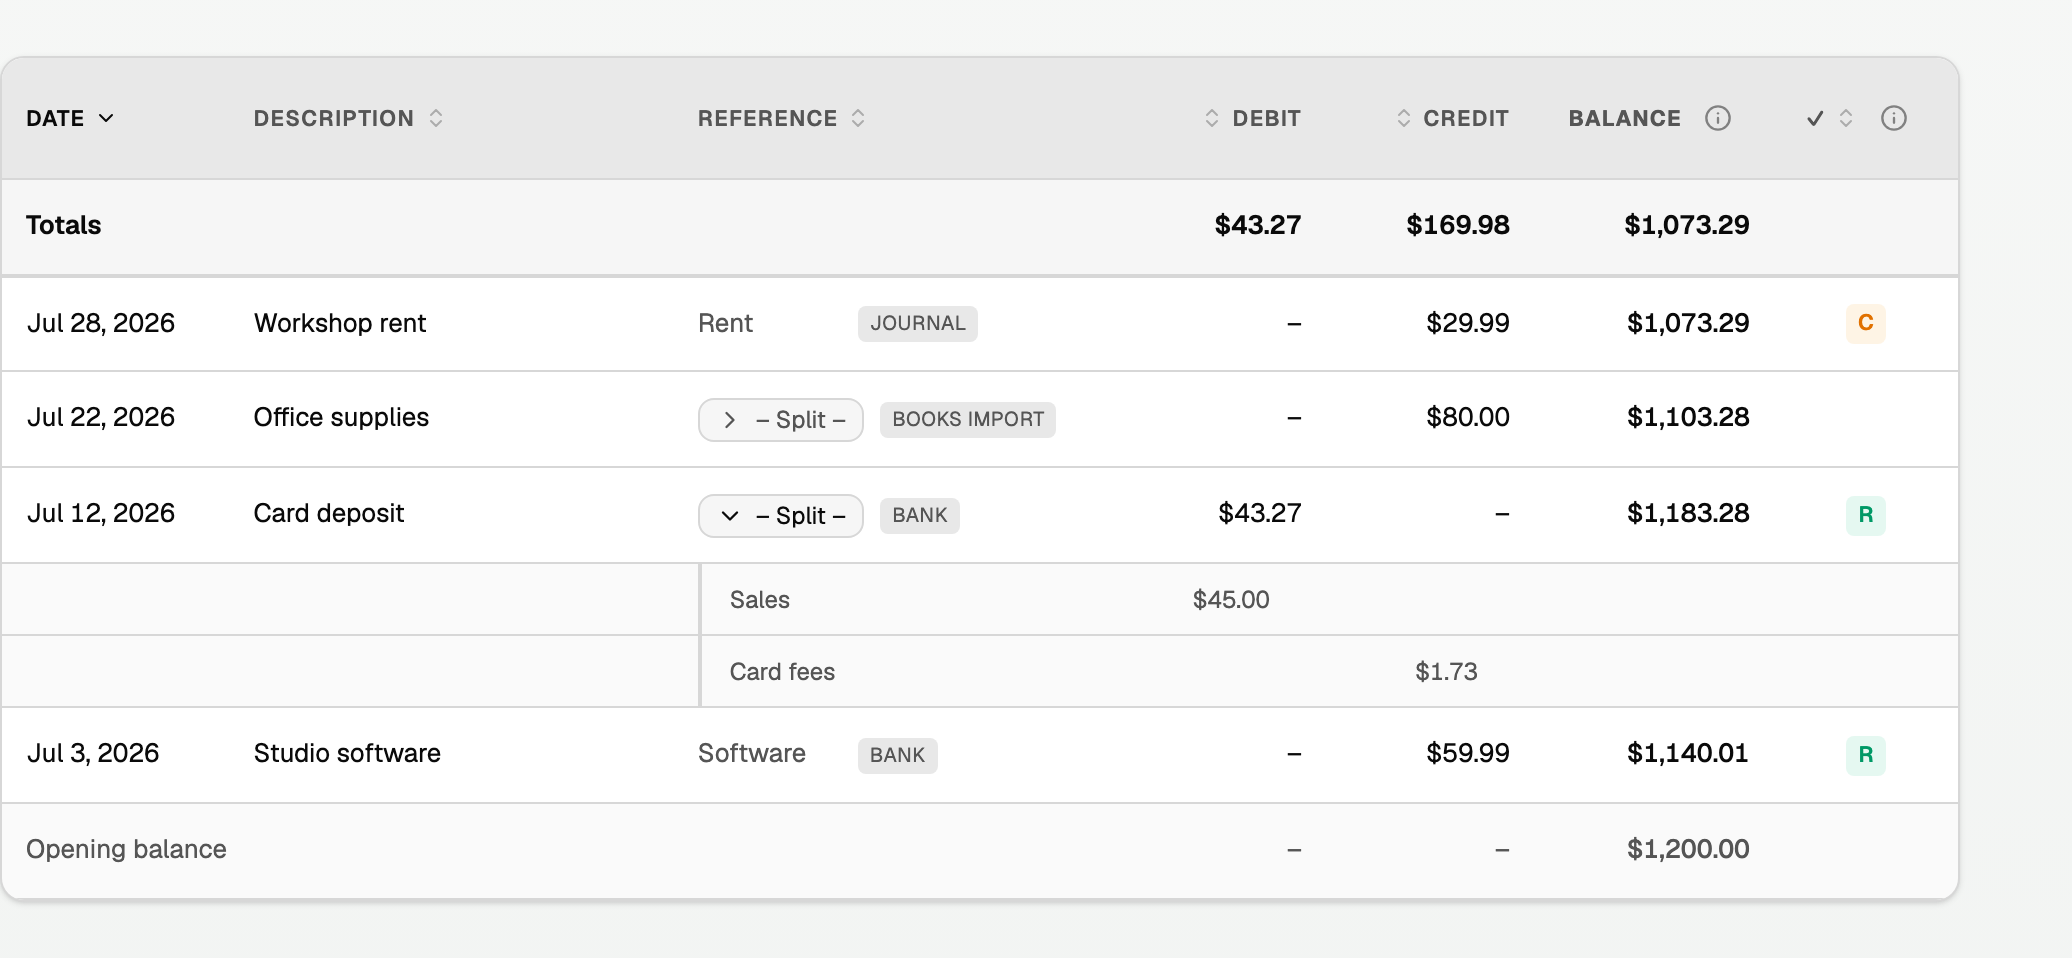Click the $59.99 credit amount
The image size is (2072, 958).
(1468, 753)
